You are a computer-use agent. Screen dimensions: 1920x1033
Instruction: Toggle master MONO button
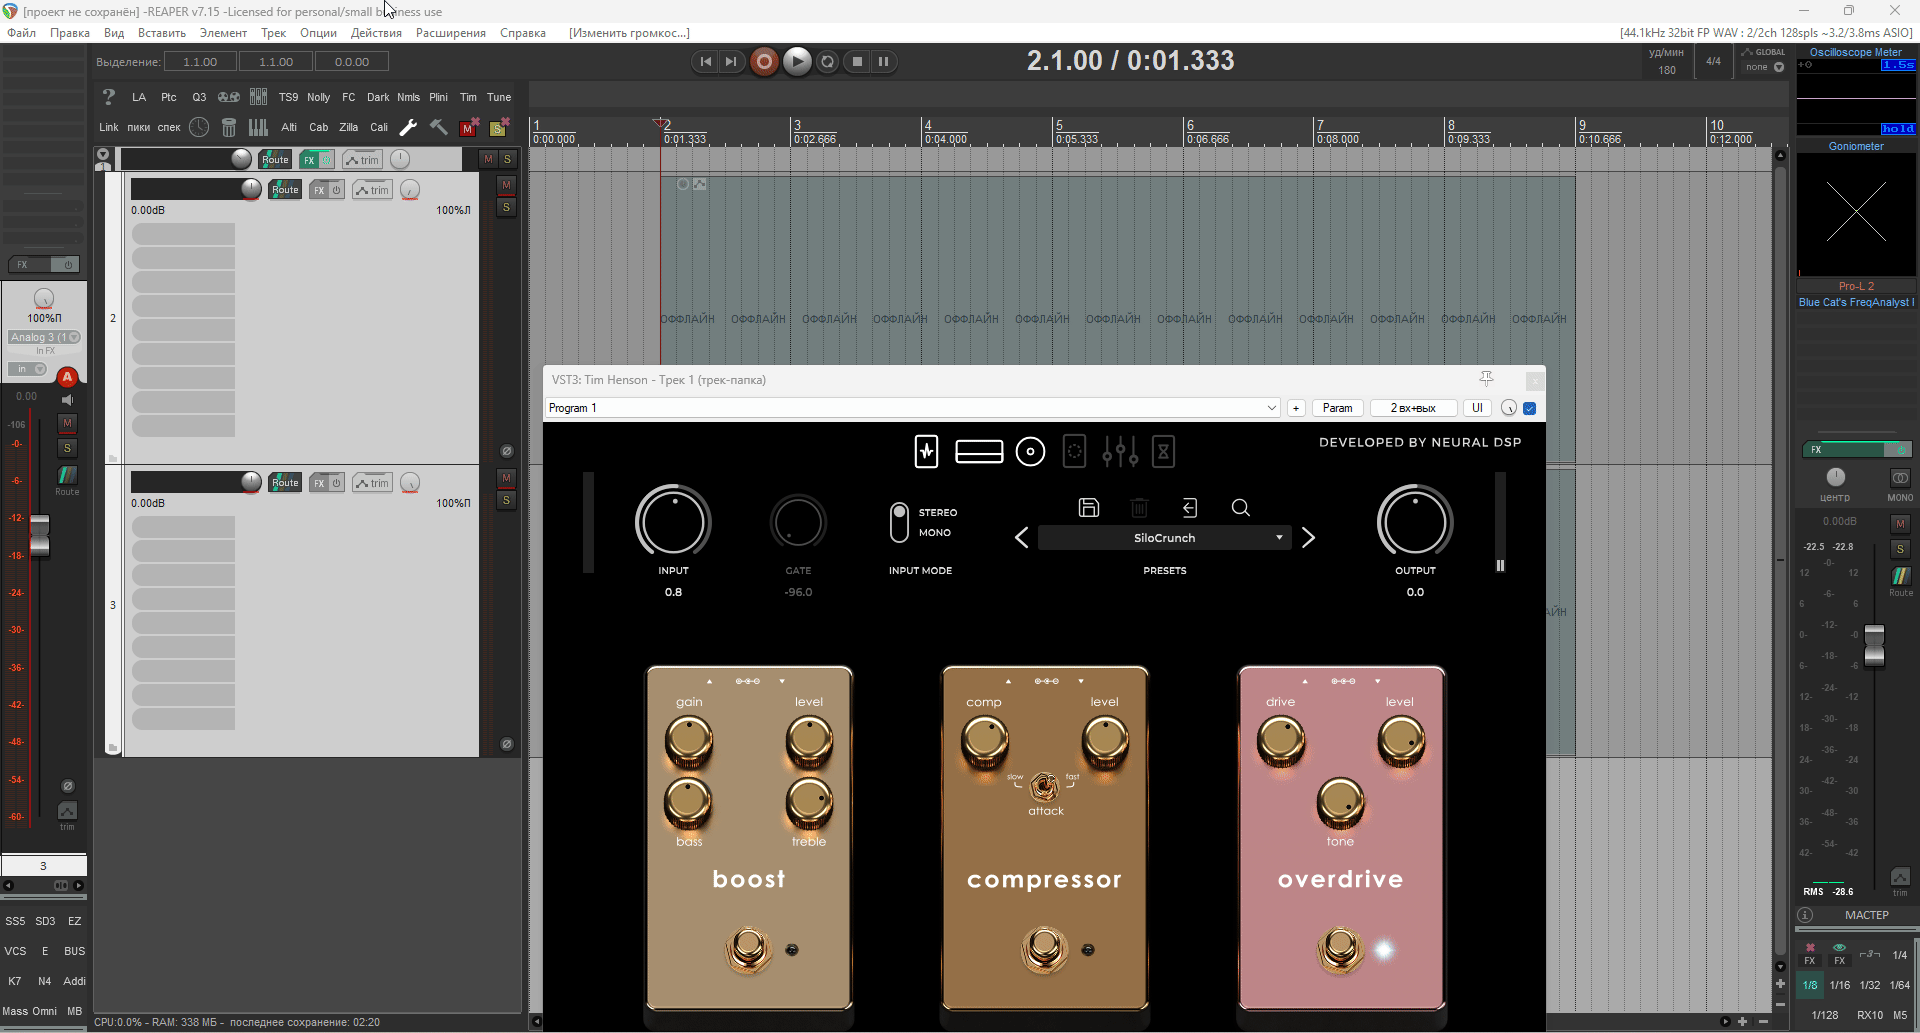pos(1900,478)
